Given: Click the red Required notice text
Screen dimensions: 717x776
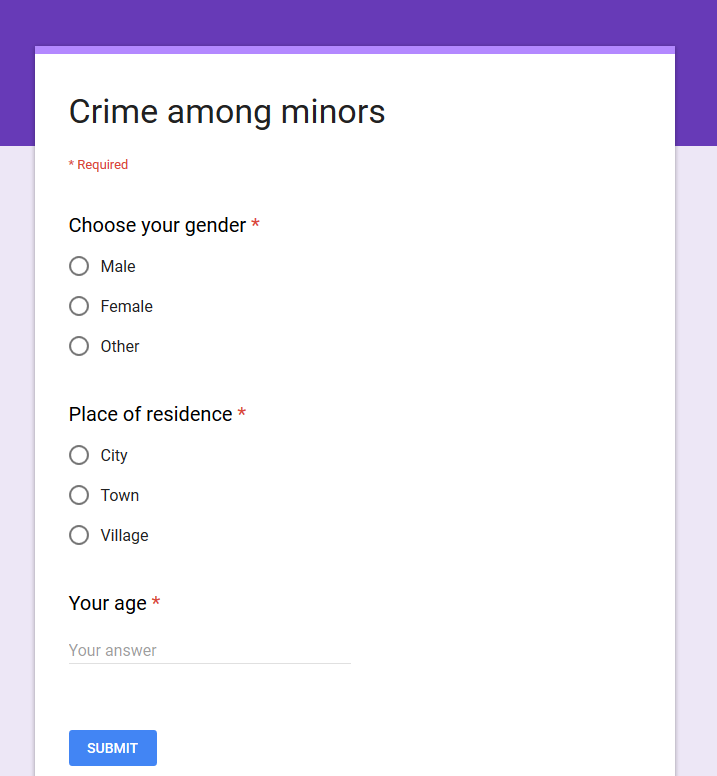Looking at the screenshot, I should [98, 165].
